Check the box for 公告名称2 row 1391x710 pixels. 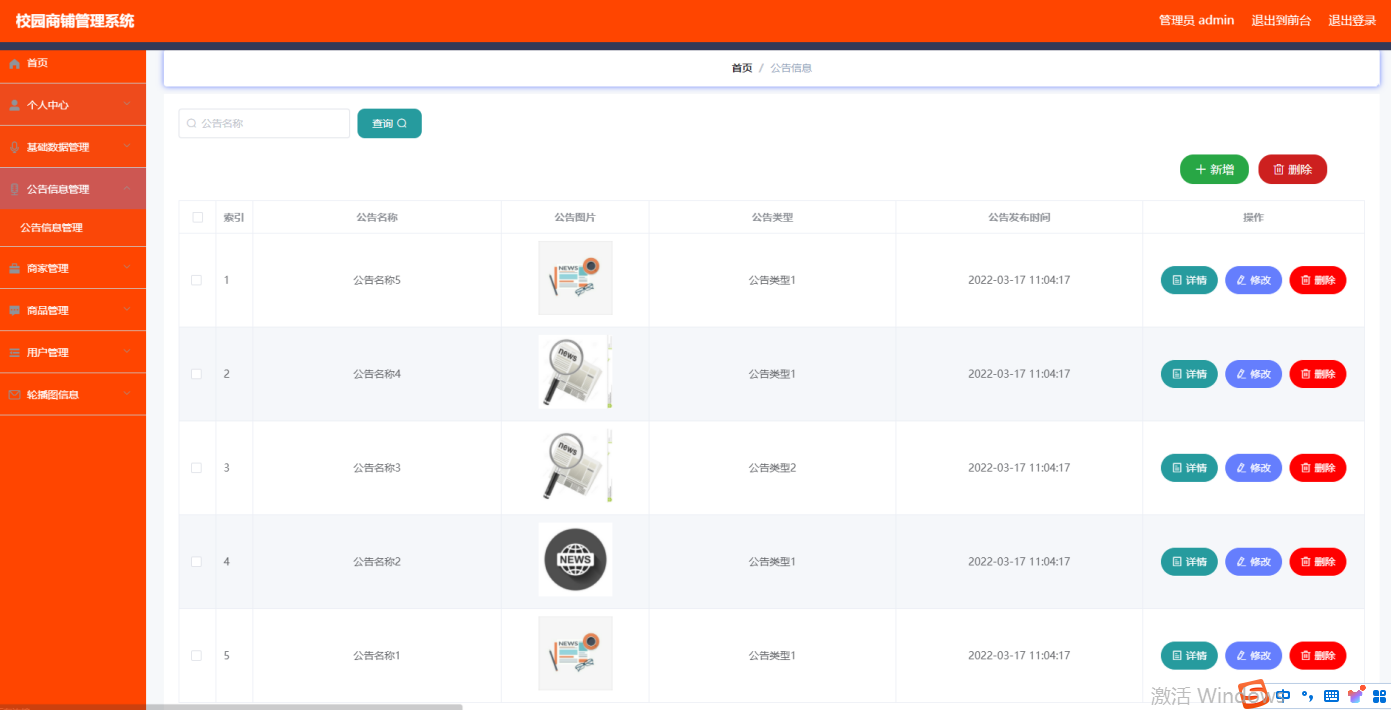pos(196,562)
